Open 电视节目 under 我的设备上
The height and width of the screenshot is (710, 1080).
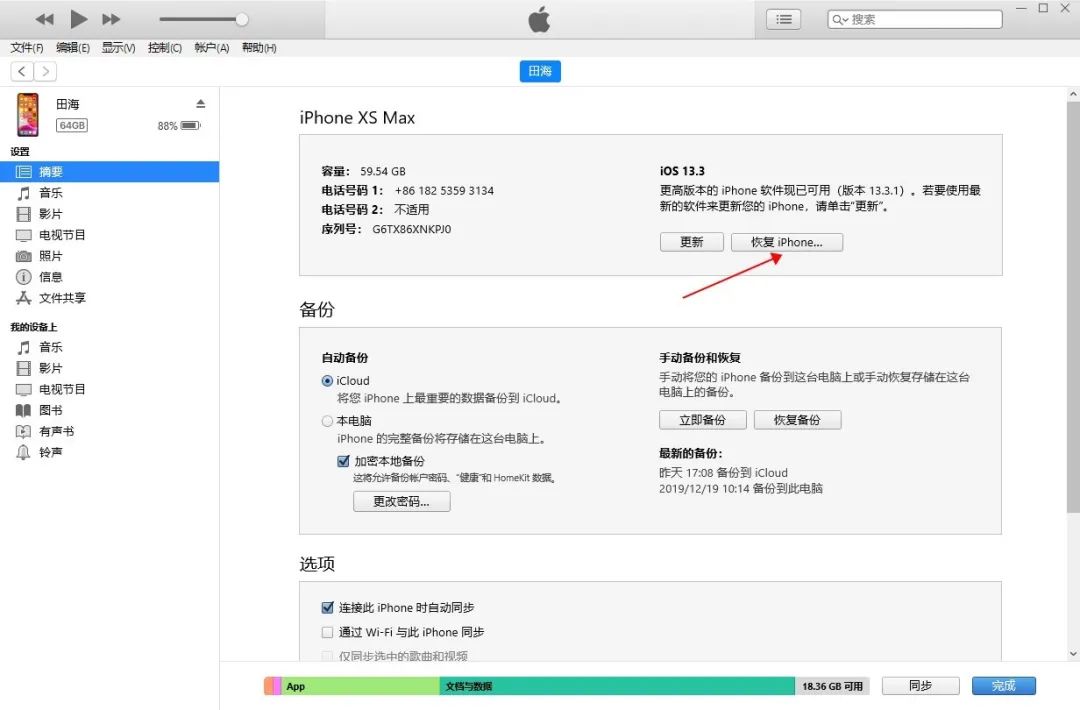[x=110, y=389]
